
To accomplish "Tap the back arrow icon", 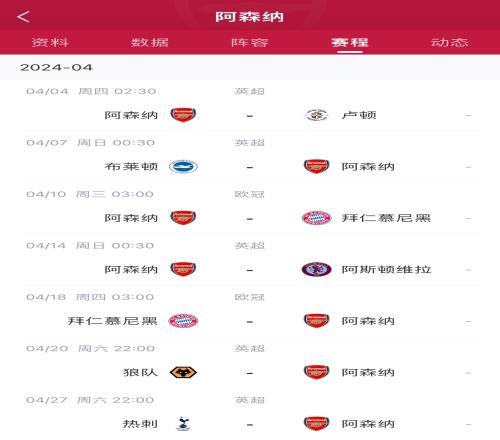I will (x=23, y=17).
